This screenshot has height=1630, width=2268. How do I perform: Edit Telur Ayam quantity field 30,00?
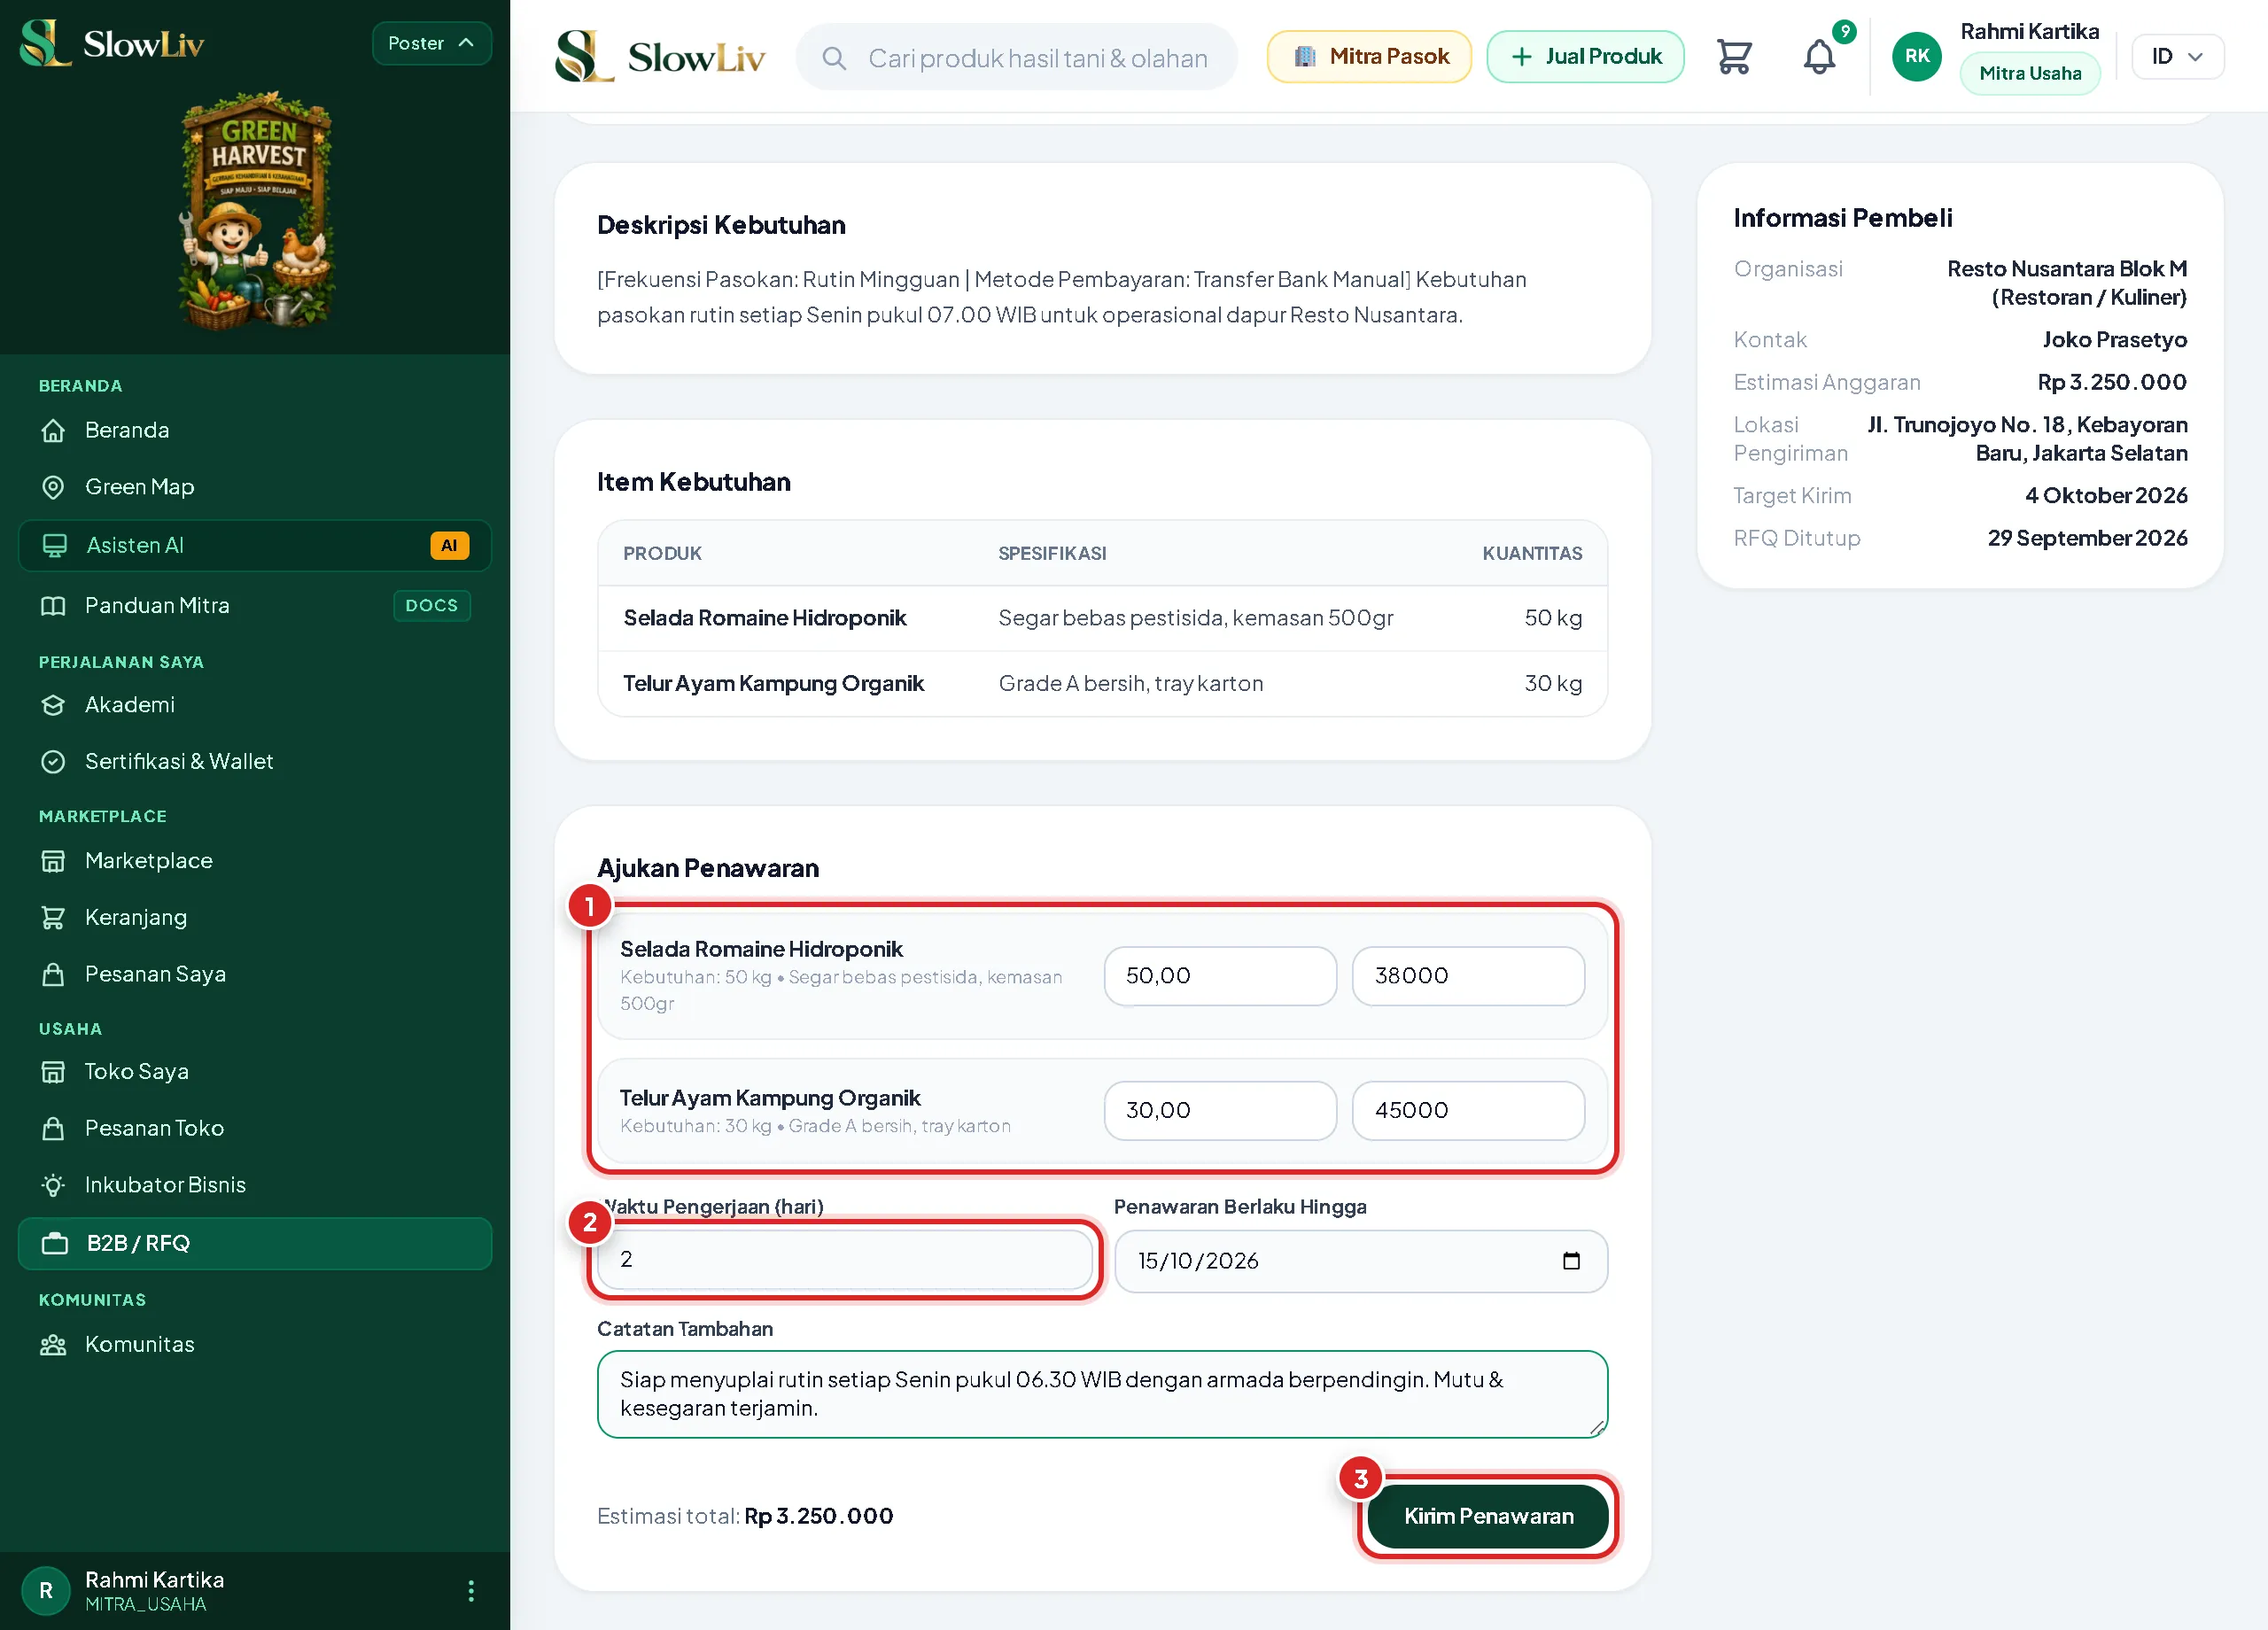[1219, 1110]
